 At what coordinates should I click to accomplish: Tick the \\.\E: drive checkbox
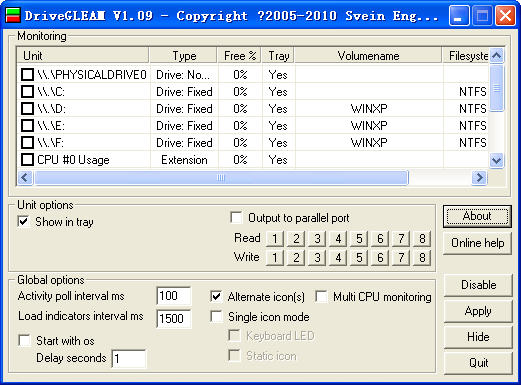pyautogui.click(x=27, y=125)
